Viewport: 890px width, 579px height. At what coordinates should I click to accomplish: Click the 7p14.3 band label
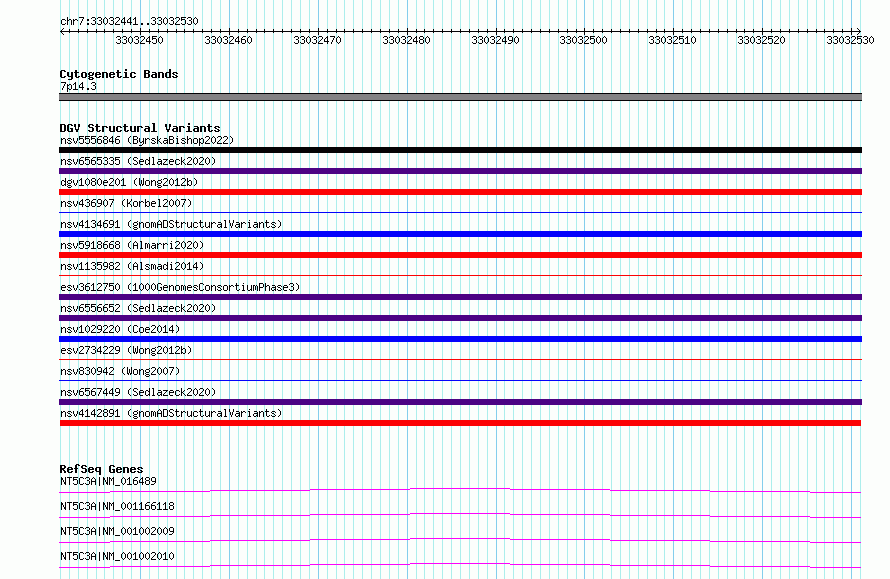pos(78,86)
